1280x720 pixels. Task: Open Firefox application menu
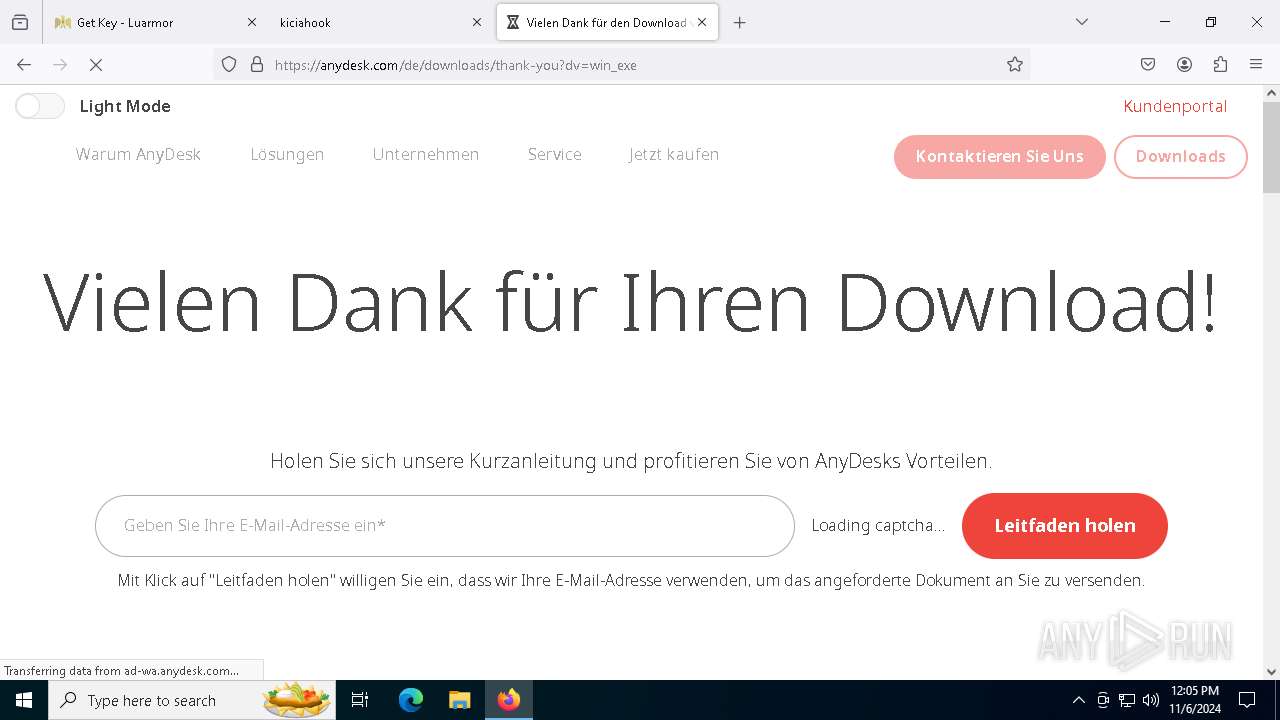[x=1256, y=64]
